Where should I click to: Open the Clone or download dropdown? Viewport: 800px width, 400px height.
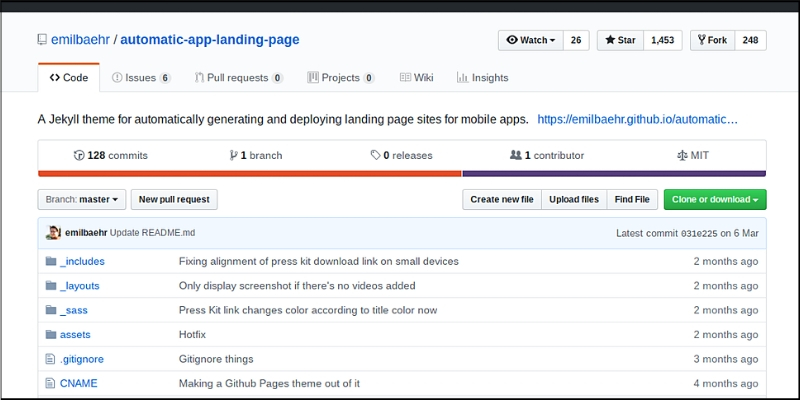pos(715,199)
